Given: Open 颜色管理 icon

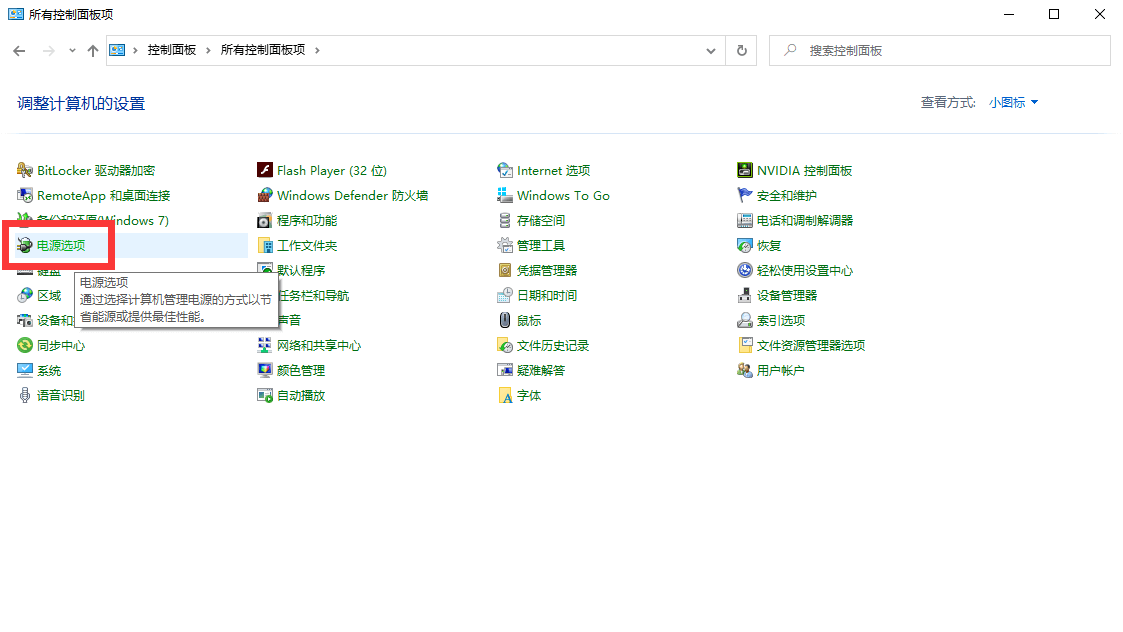Looking at the screenshot, I should (x=265, y=370).
